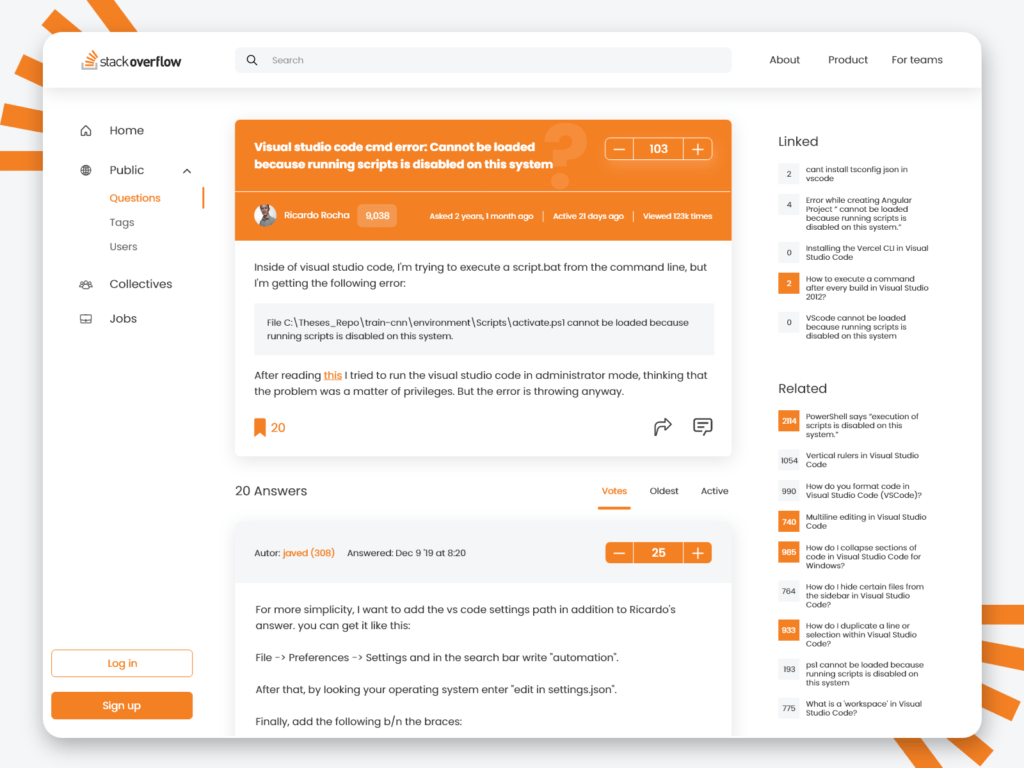Image resolution: width=1024 pixels, height=768 pixels.
Task: Open related 'Multiline editing in Visual Studio Code'
Action: 865,522
